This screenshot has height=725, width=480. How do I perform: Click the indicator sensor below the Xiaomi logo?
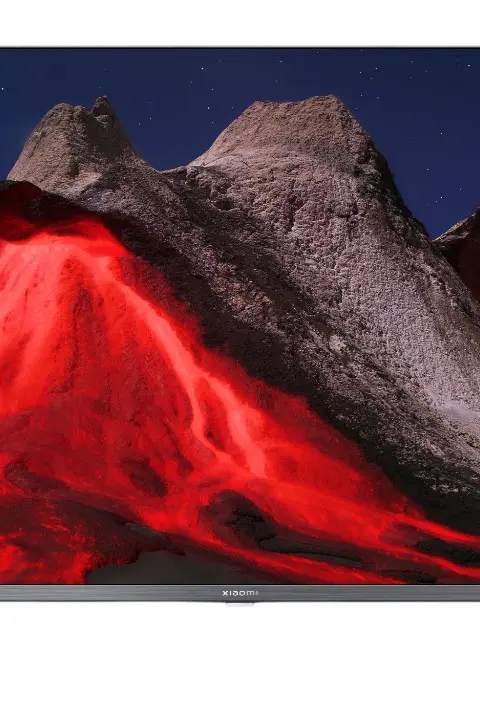(240, 603)
